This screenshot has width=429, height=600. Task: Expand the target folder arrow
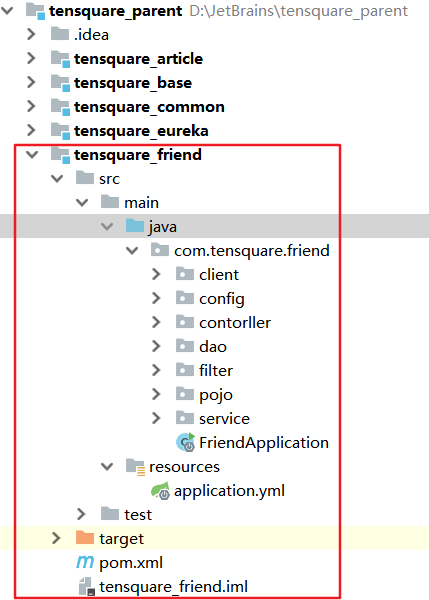click(56, 538)
